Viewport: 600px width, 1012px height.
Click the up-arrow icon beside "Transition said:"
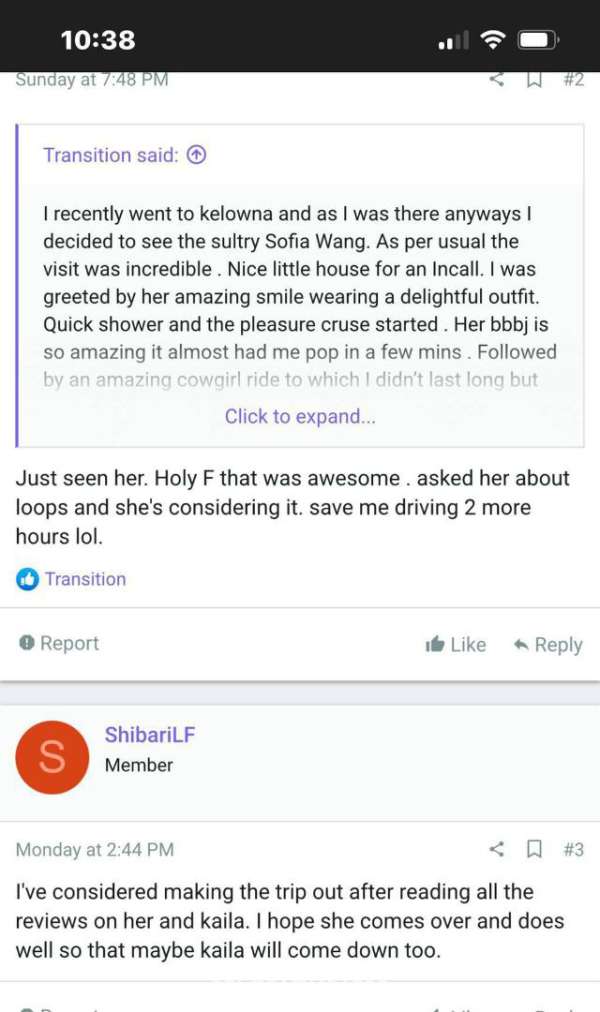197,155
